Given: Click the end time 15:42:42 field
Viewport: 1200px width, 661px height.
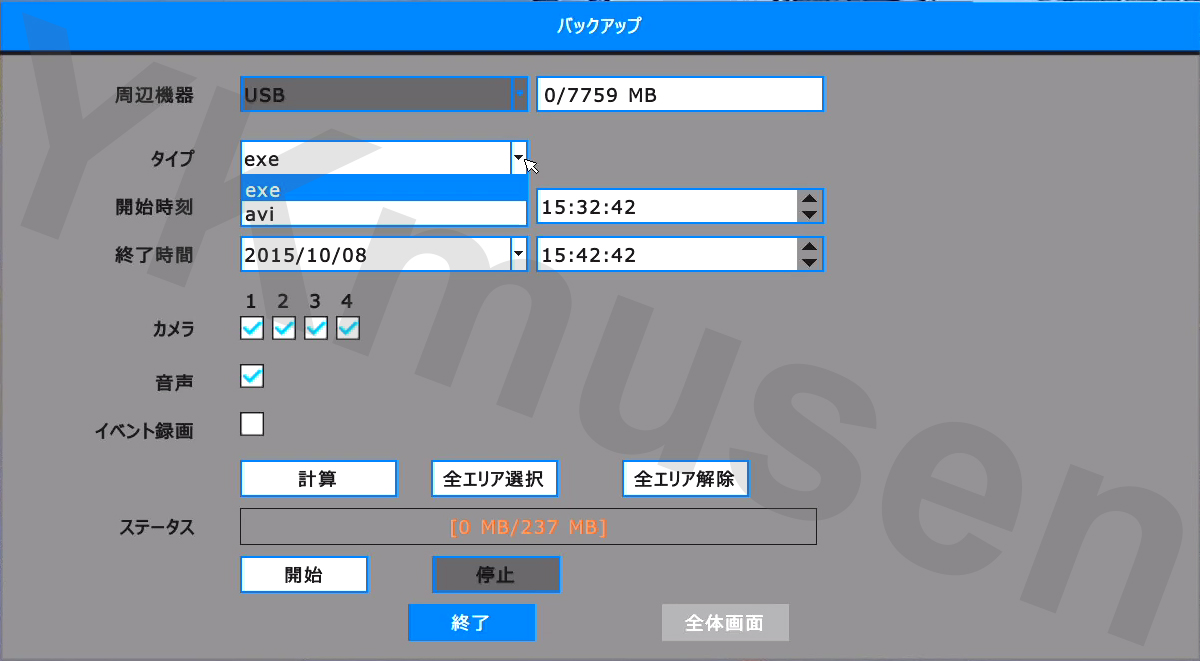Looking at the screenshot, I should [x=668, y=254].
